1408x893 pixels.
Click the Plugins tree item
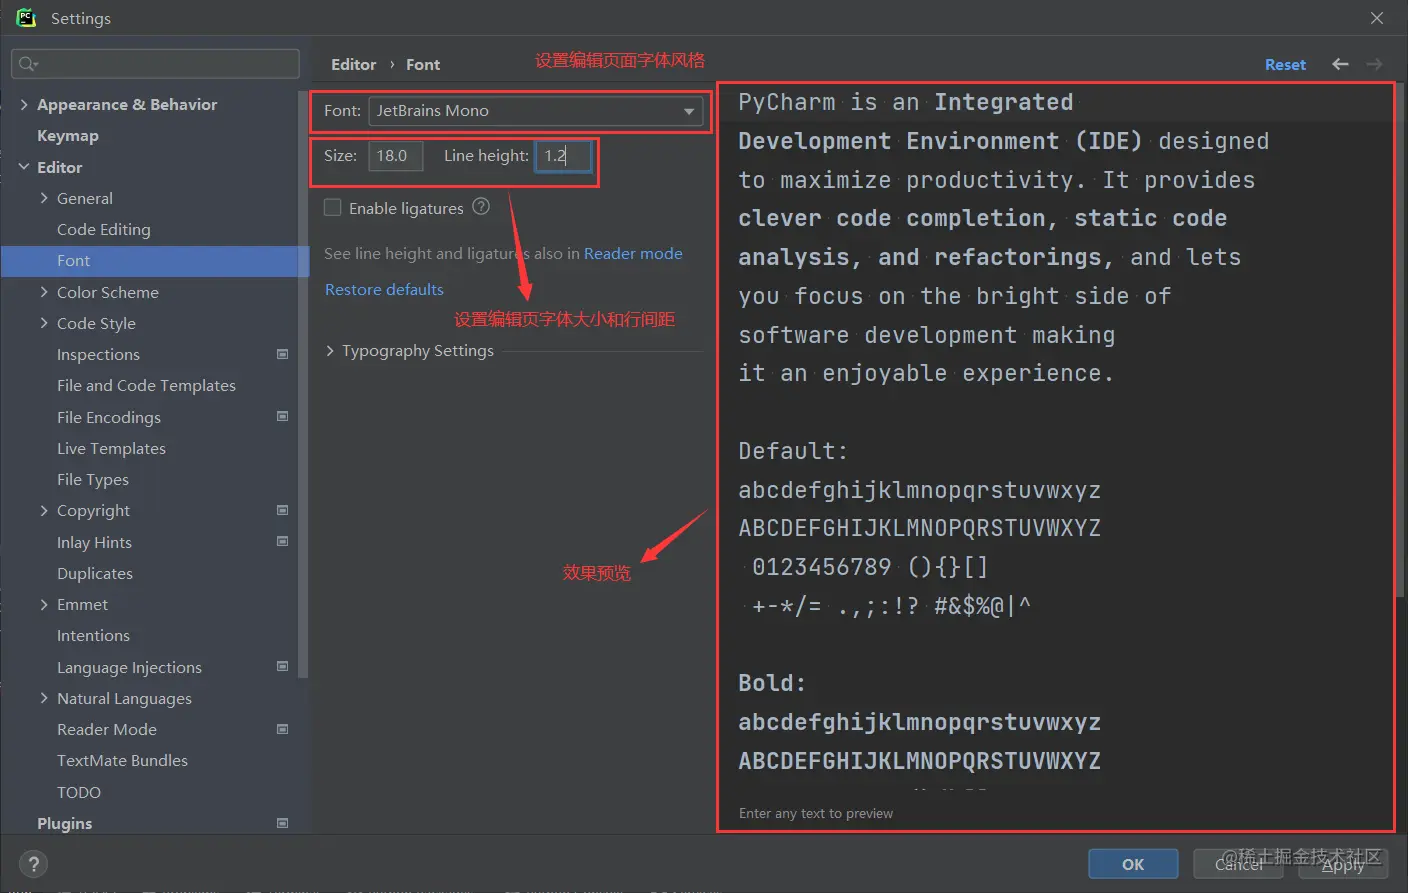tap(64, 823)
